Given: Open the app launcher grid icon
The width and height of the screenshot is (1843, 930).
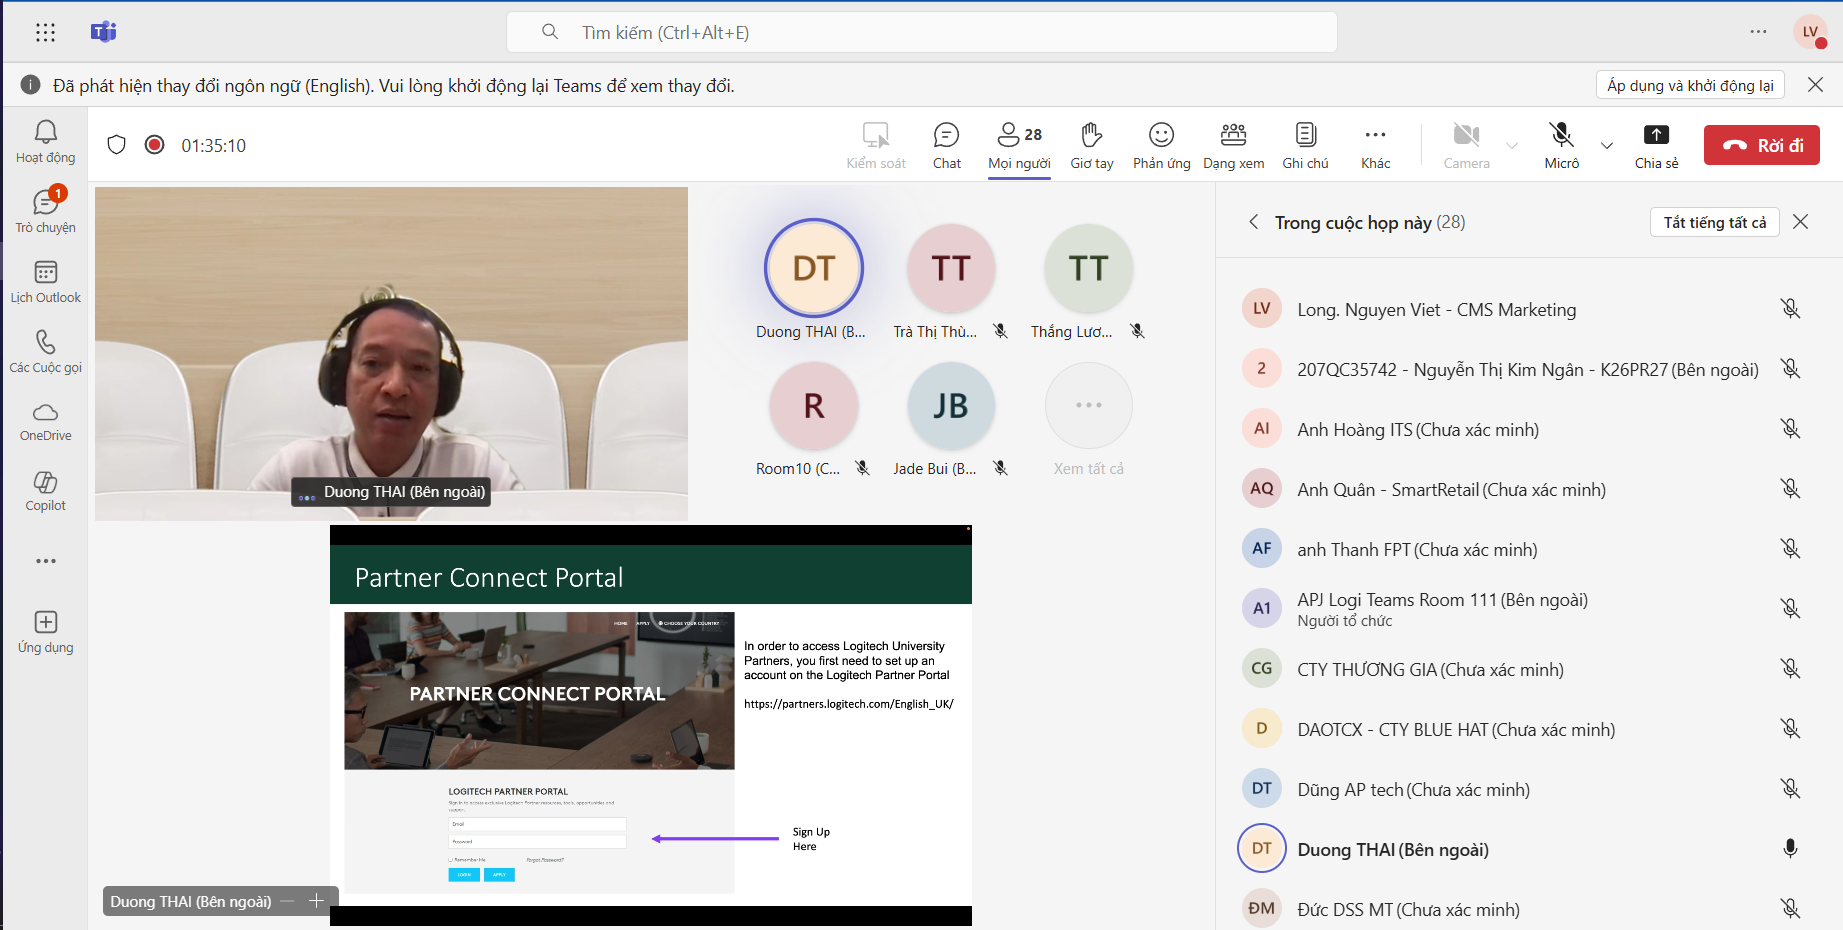Looking at the screenshot, I should tap(46, 32).
